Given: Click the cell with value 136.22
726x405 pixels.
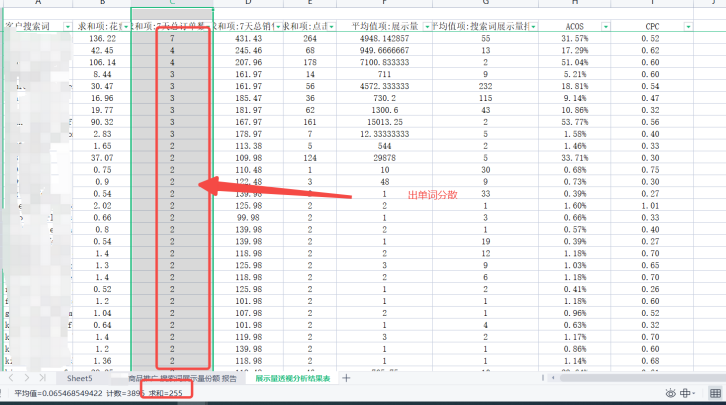Looking at the screenshot, I should pos(102,37).
